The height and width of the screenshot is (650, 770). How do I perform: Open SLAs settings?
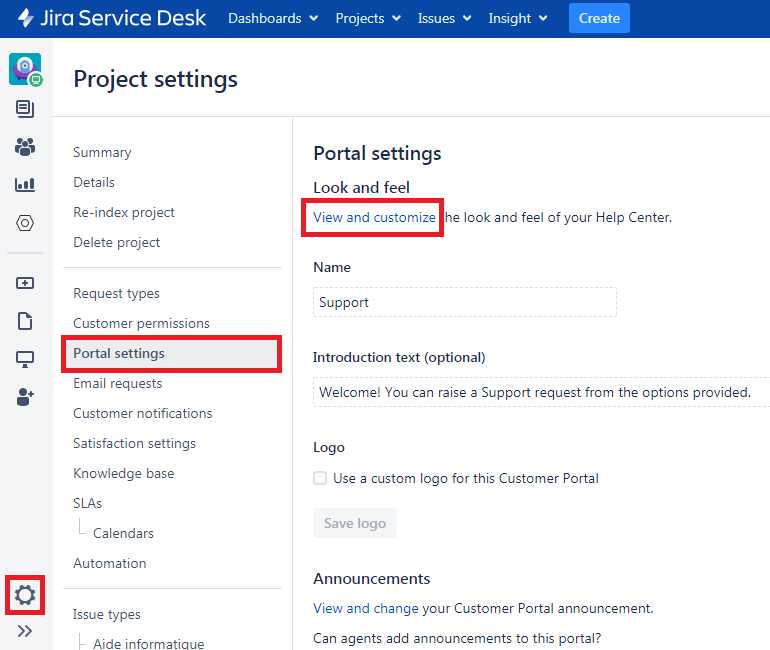[x=87, y=503]
